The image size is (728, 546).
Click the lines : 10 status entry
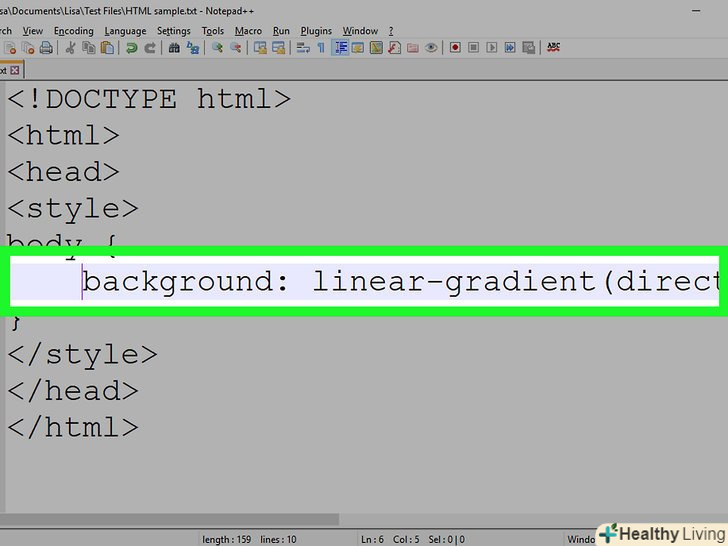278,540
